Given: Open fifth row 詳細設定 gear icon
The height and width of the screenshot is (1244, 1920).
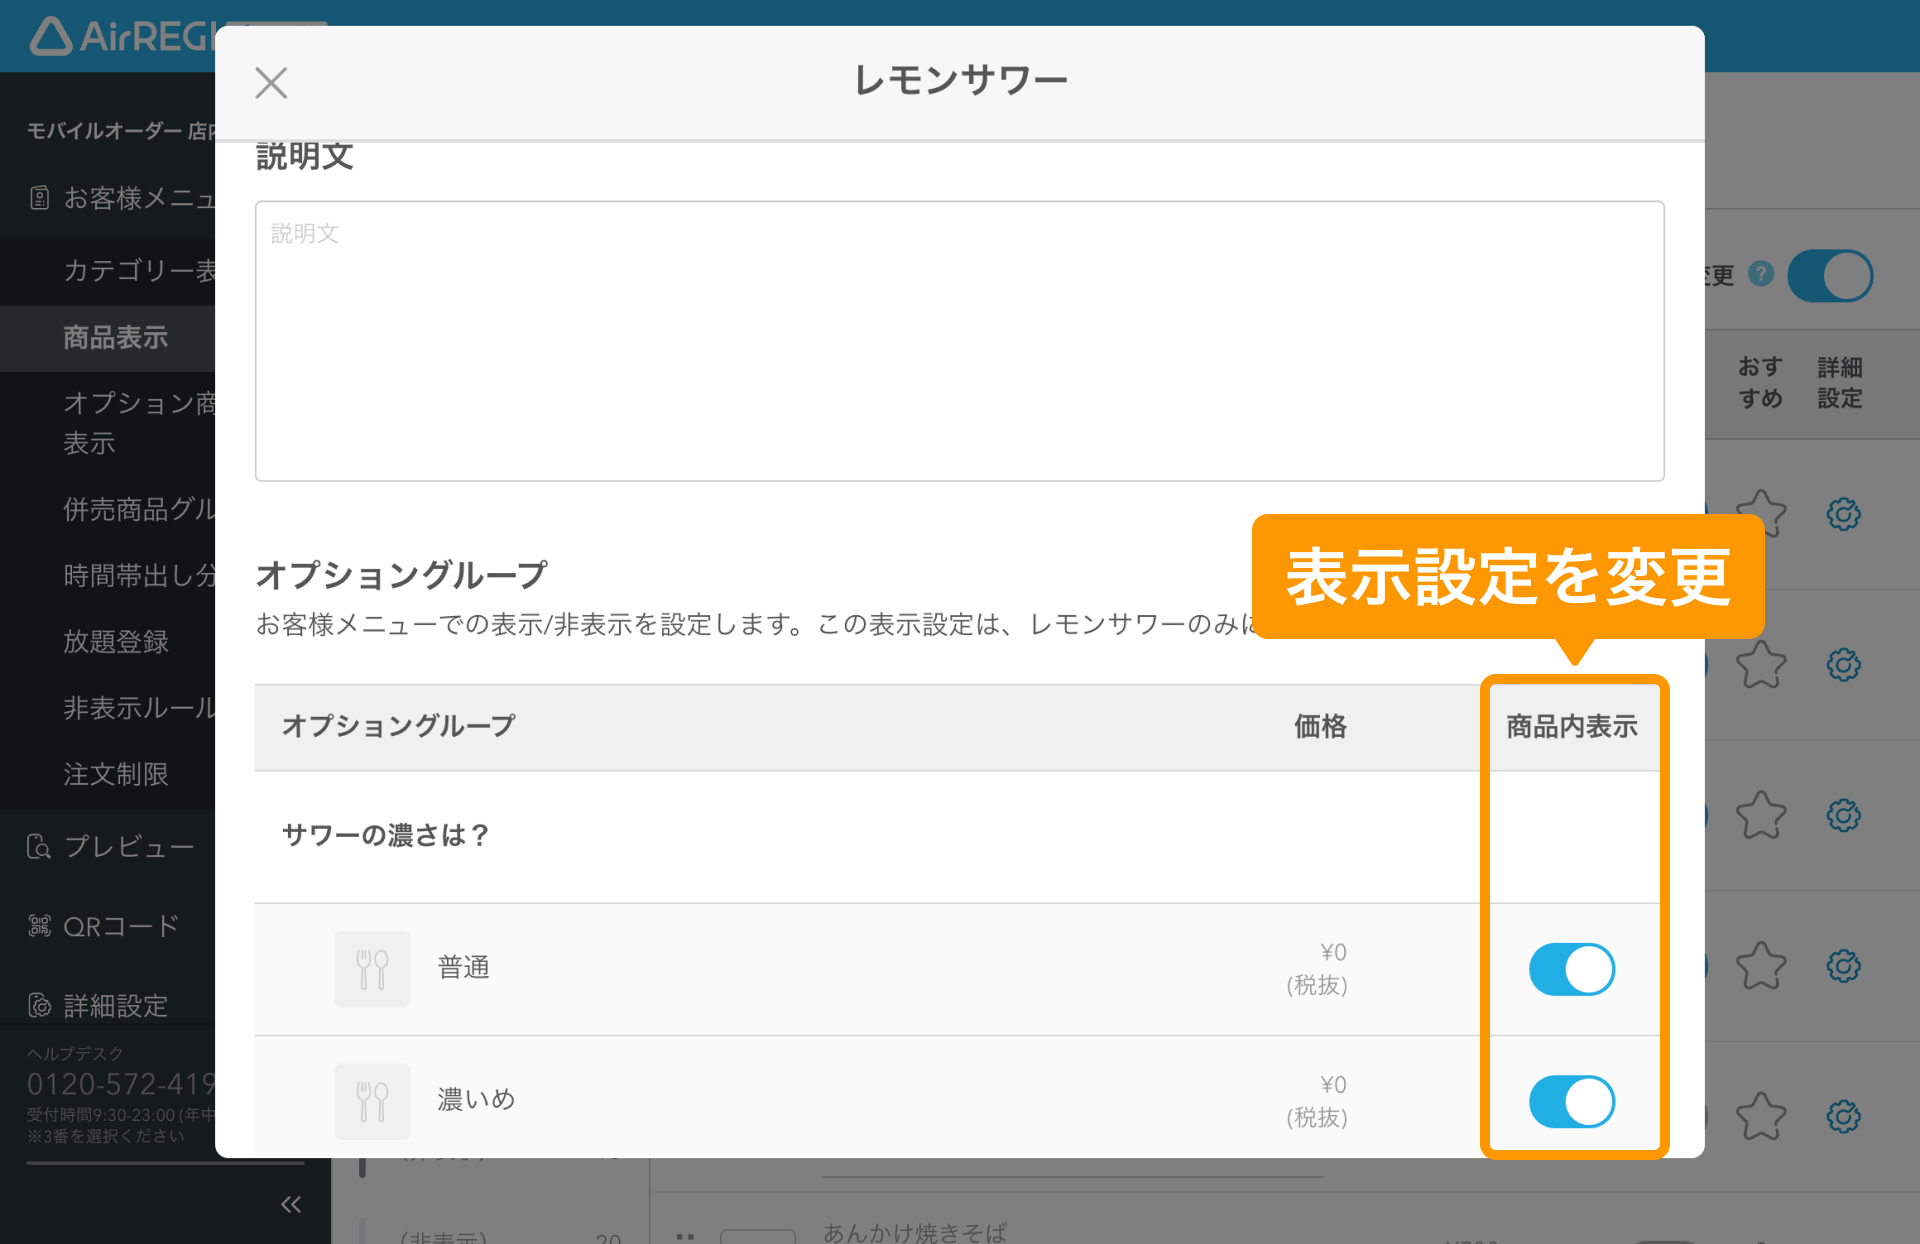Looking at the screenshot, I should [x=1843, y=1116].
